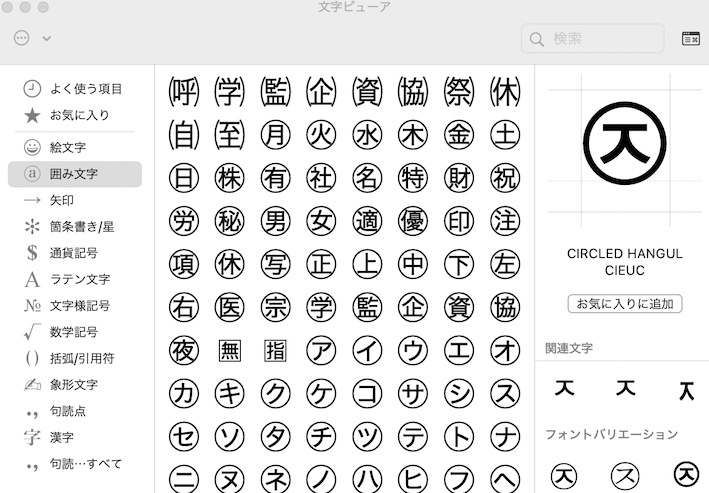Pick circled 祝 character

[x=505, y=178]
